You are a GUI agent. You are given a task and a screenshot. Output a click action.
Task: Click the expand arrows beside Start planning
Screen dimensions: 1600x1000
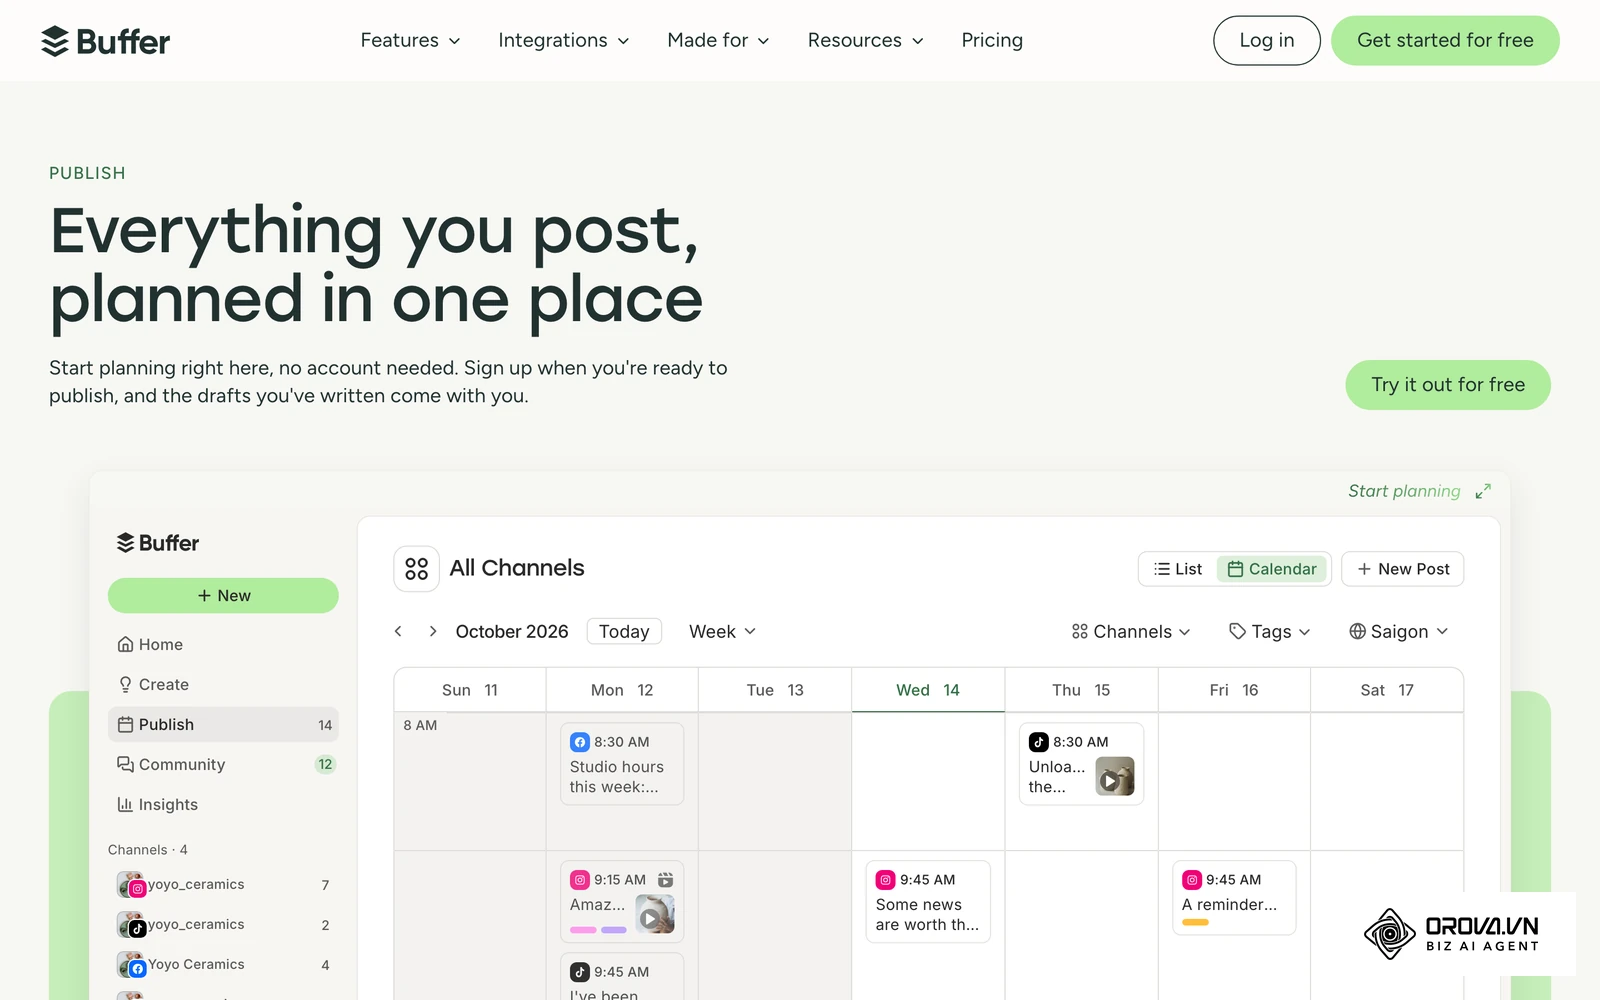coord(1483,491)
